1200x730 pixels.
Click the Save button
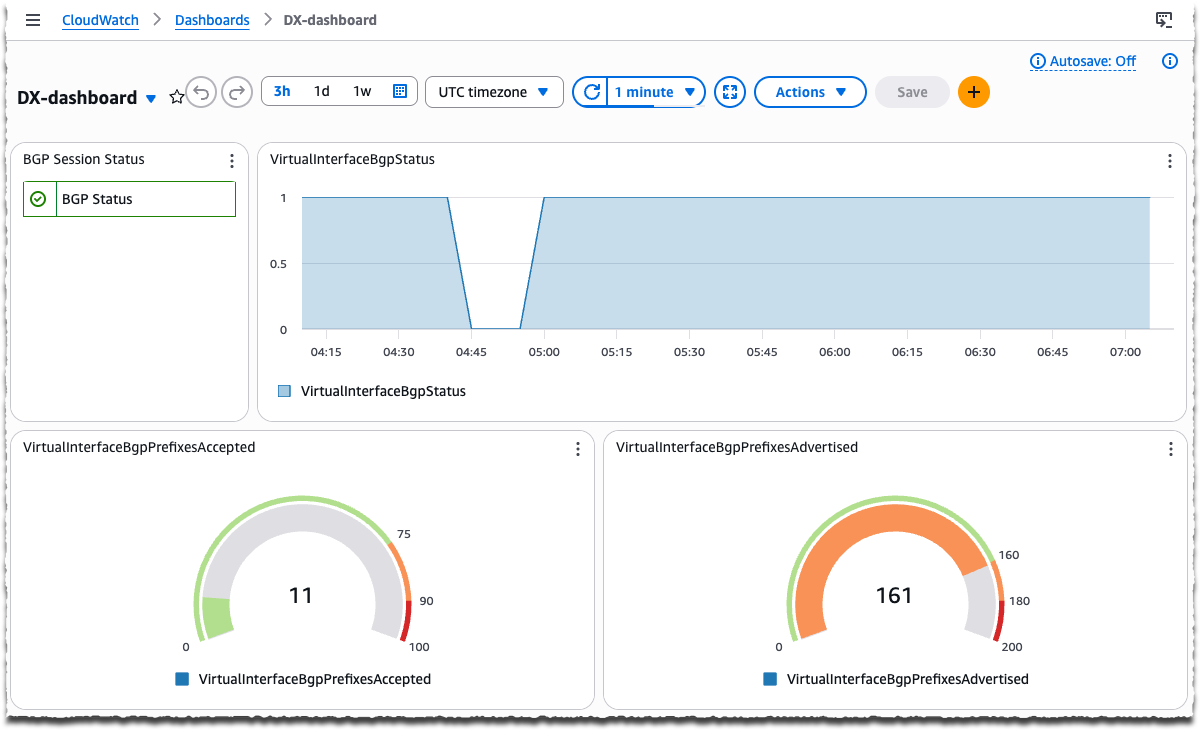point(911,91)
